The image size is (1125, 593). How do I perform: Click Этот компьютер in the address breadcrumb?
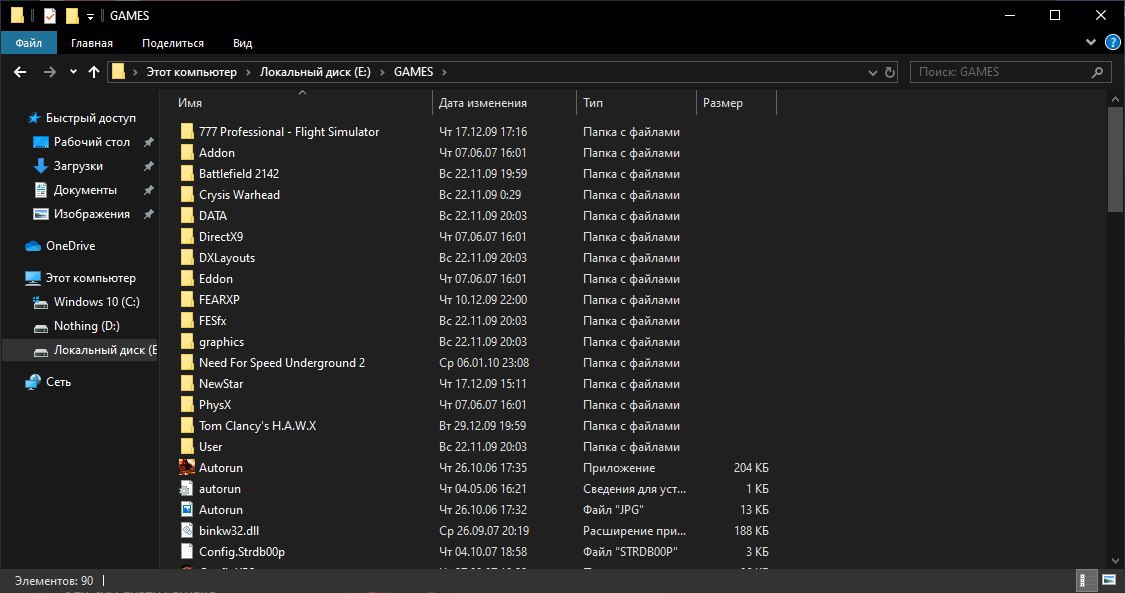[192, 72]
